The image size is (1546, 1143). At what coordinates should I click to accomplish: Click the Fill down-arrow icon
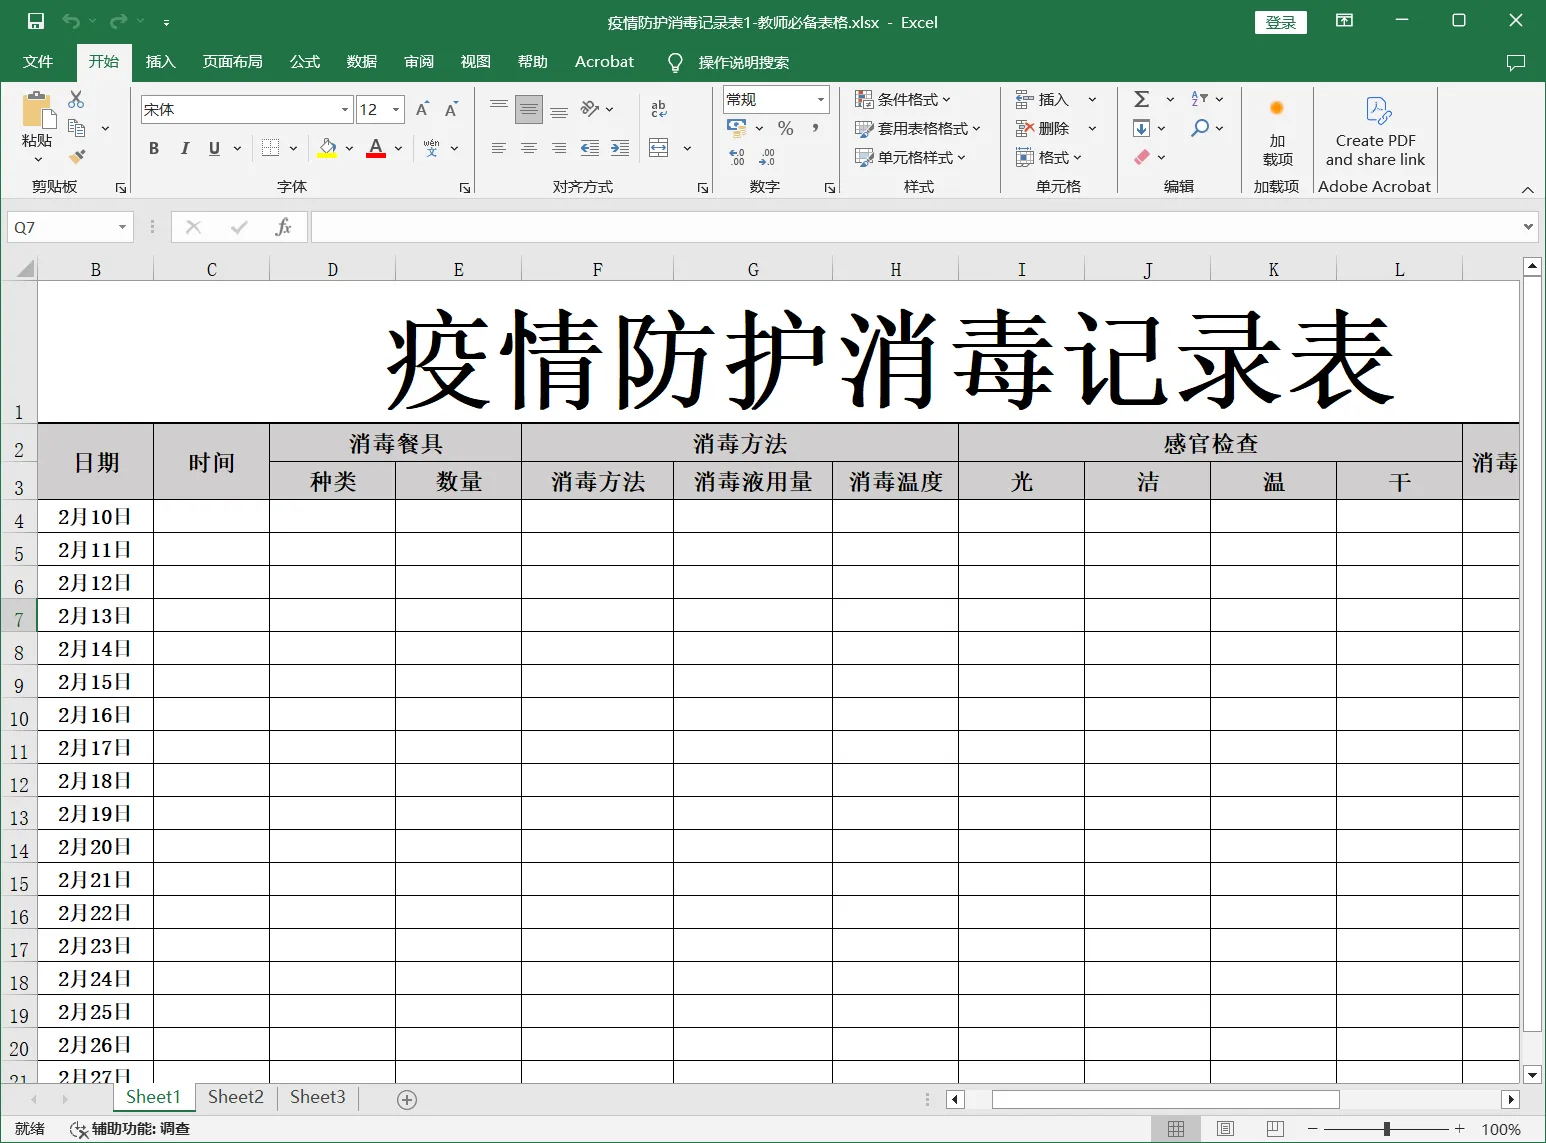(x=1141, y=128)
